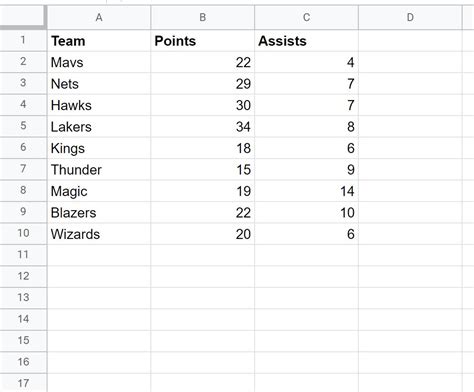Image resolution: width=474 pixels, height=392 pixels.
Task: Click the Assists header cell
Action: pyautogui.click(x=306, y=41)
